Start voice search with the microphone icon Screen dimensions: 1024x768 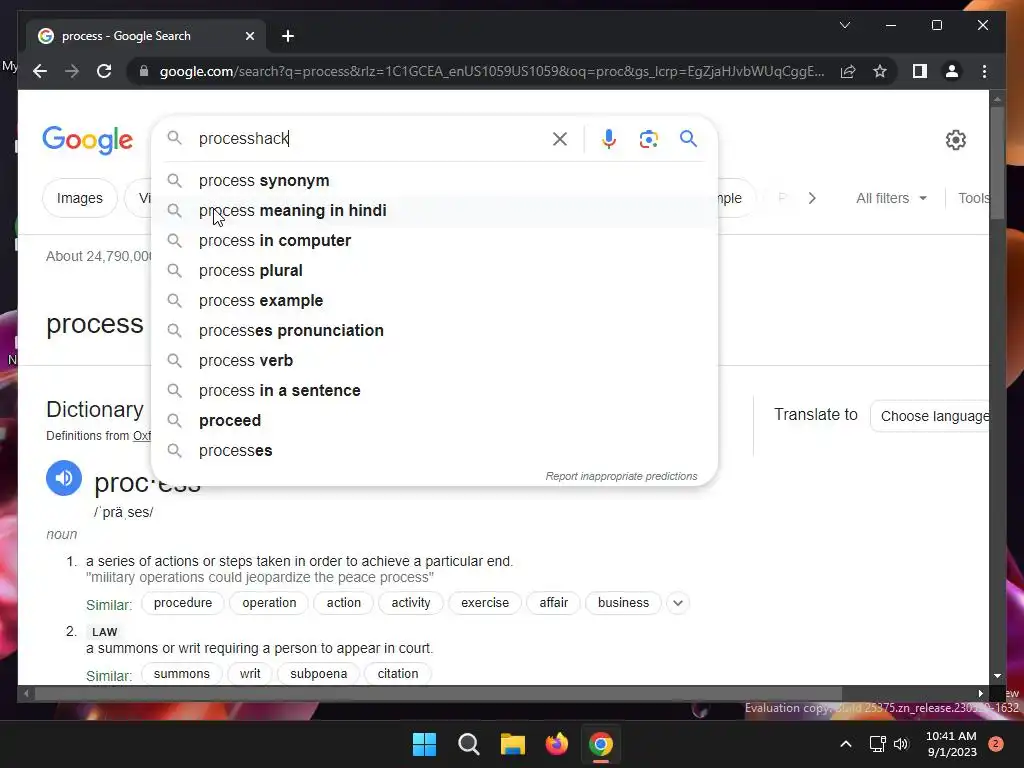[609, 139]
